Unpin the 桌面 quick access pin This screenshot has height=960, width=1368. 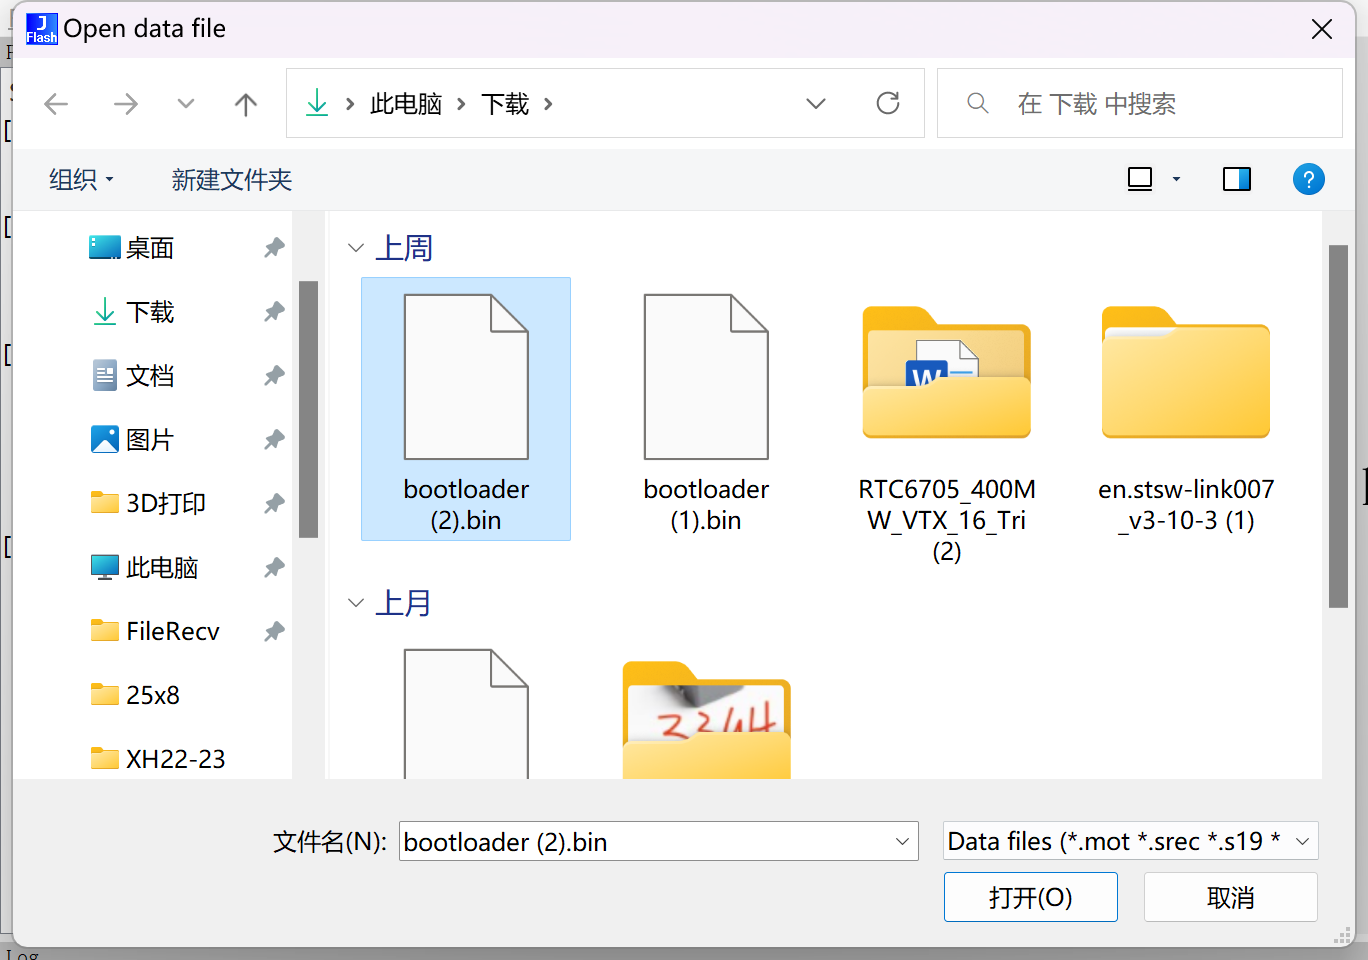click(274, 248)
